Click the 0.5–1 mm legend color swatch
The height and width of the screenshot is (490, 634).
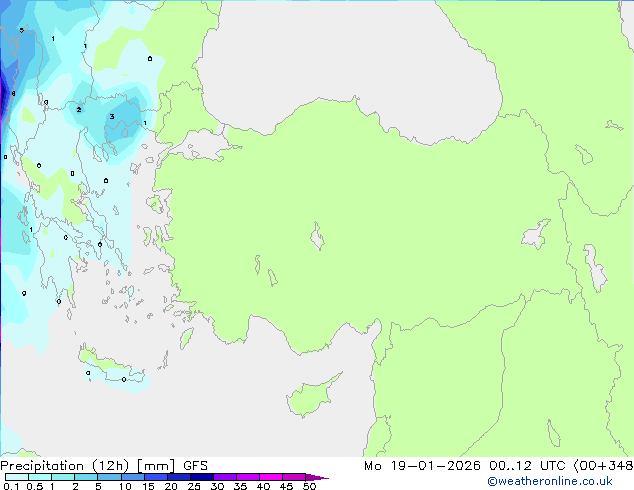coord(40,477)
